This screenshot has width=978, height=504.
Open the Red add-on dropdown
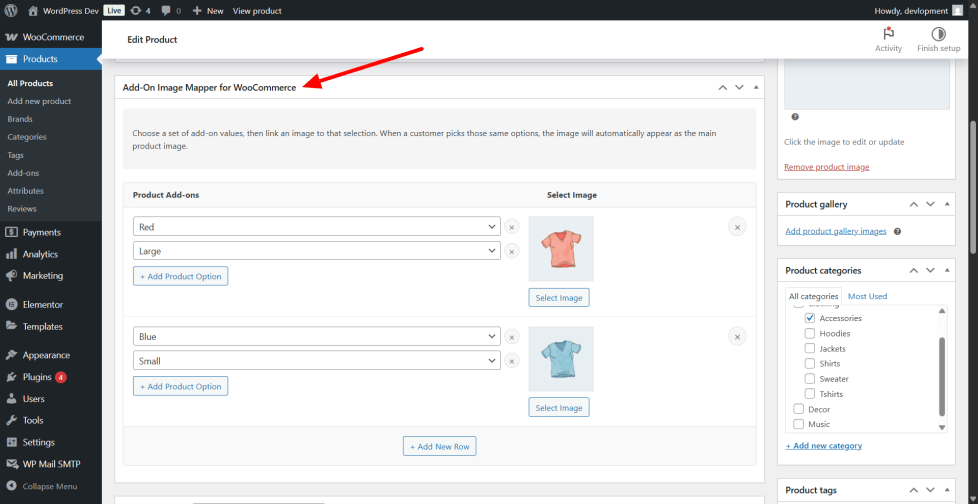coord(317,227)
